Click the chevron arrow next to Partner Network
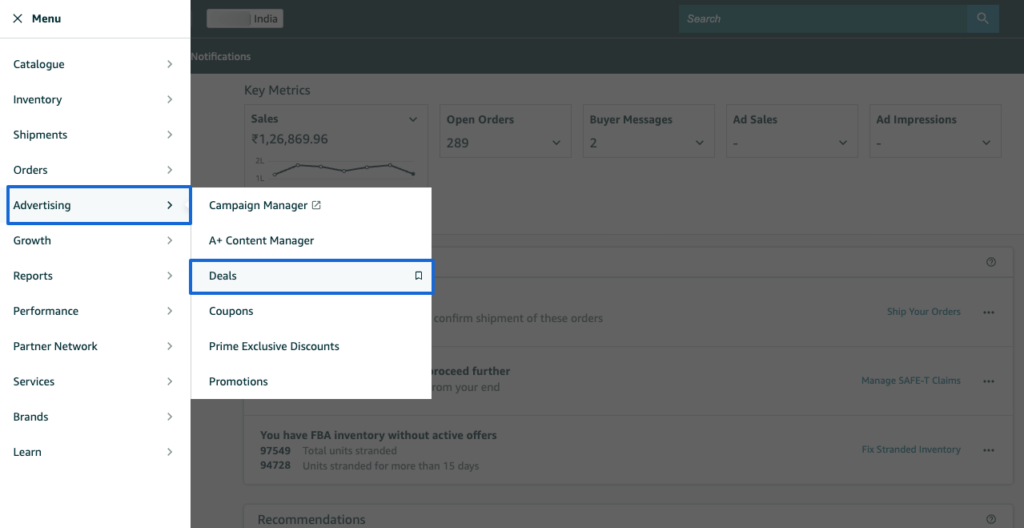Viewport: 1024px width, 528px height. click(x=170, y=346)
